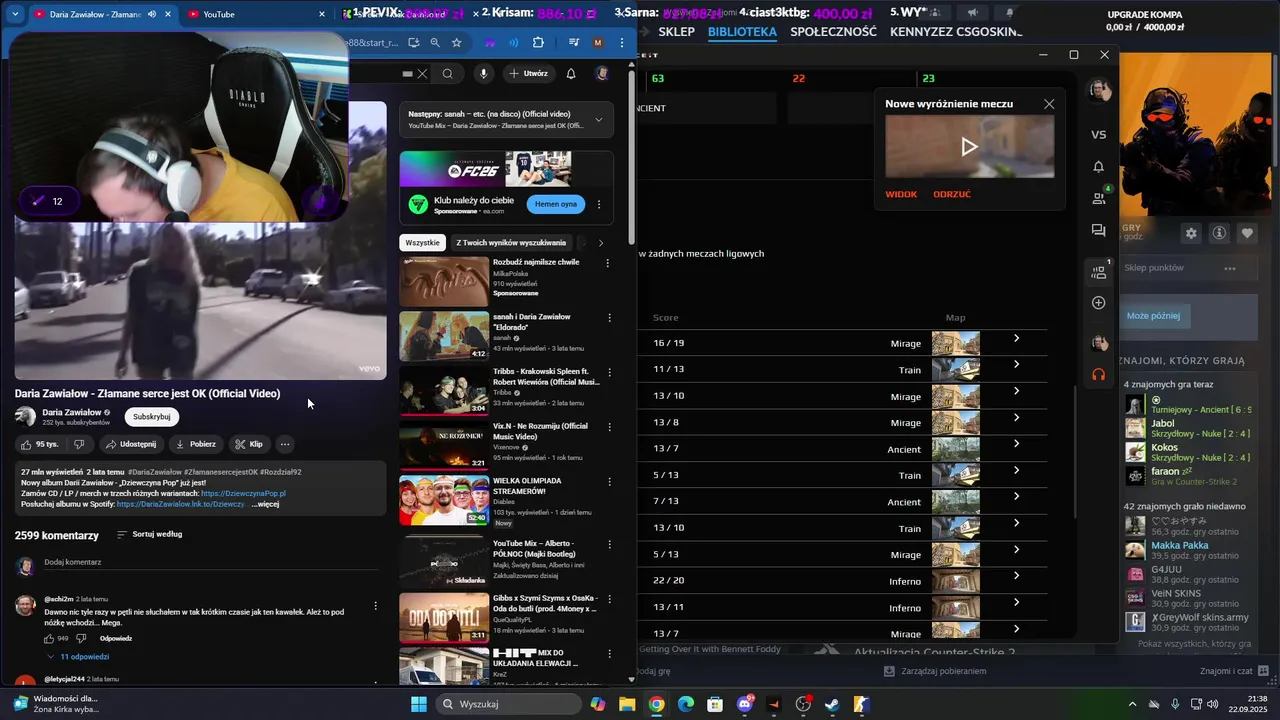Open Chrome tab search dropdown arrow

pyautogui.click(x=15, y=14)
